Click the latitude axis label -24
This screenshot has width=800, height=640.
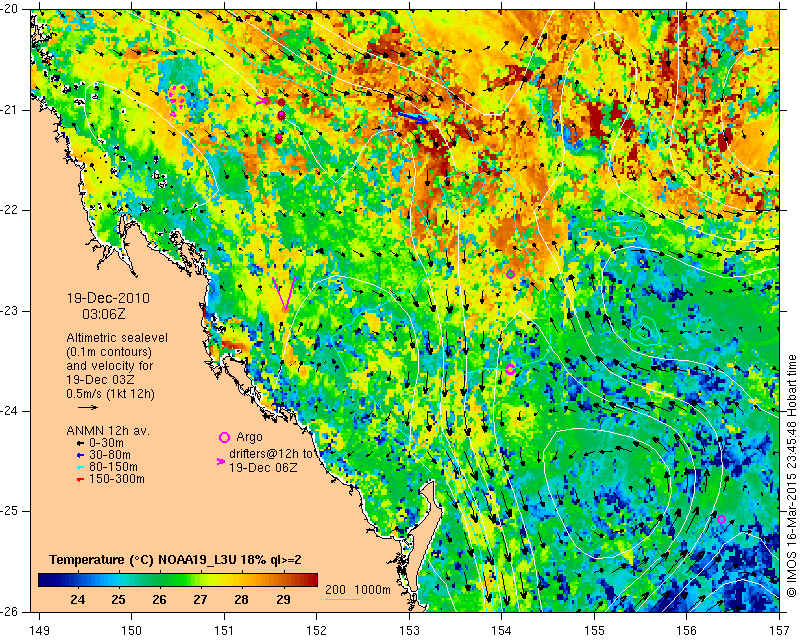pyautogui.click(x=10, y=411)
